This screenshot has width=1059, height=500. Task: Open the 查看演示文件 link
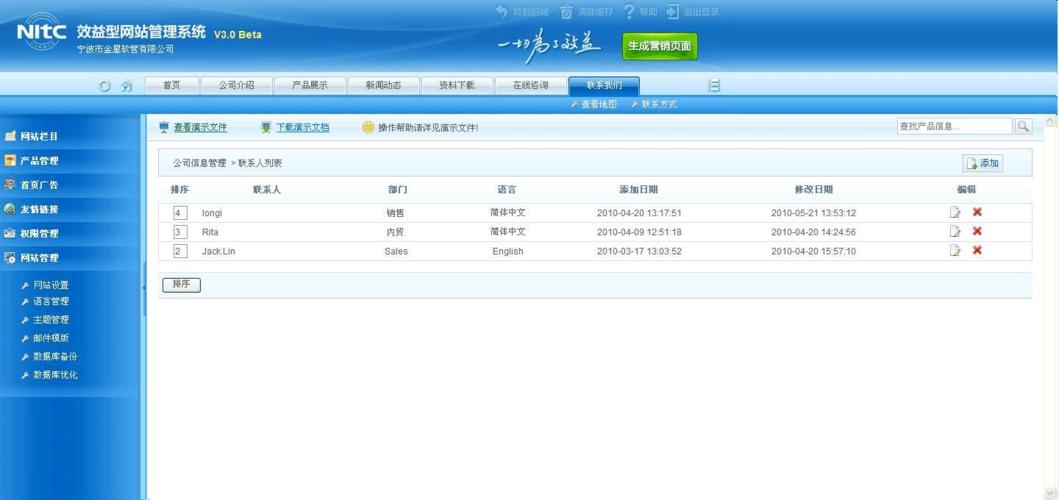tap(201, 127)
